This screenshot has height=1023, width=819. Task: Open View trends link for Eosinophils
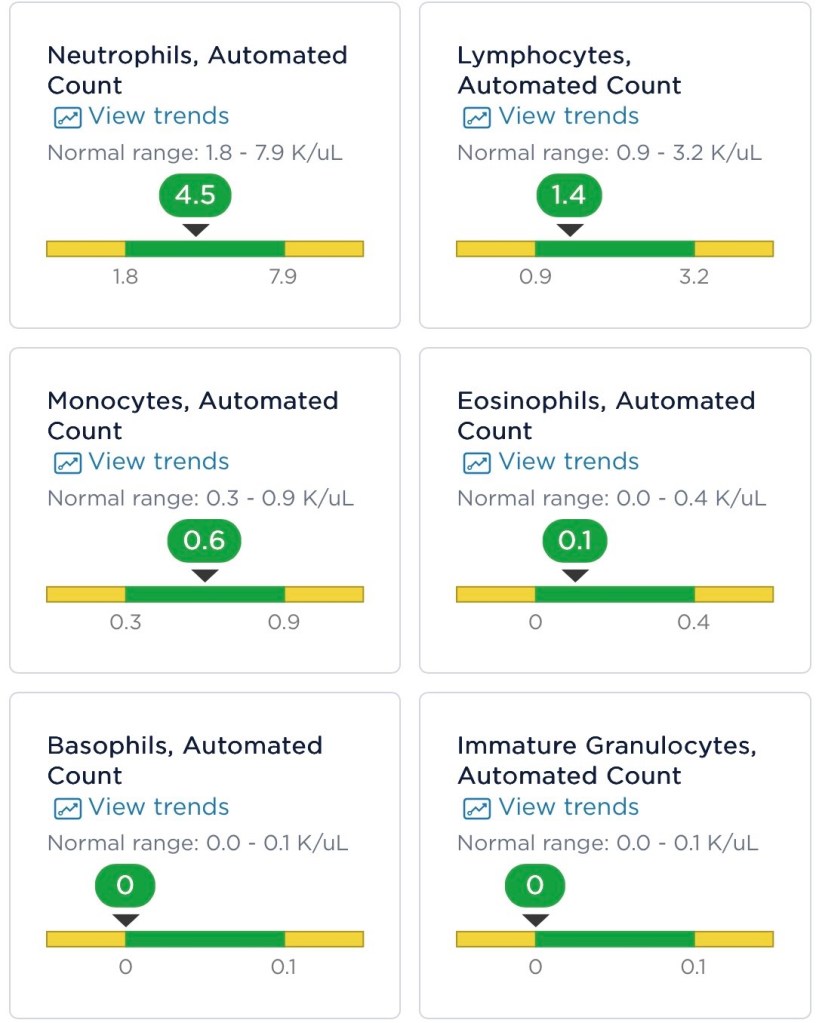click(x=568, y=462)
